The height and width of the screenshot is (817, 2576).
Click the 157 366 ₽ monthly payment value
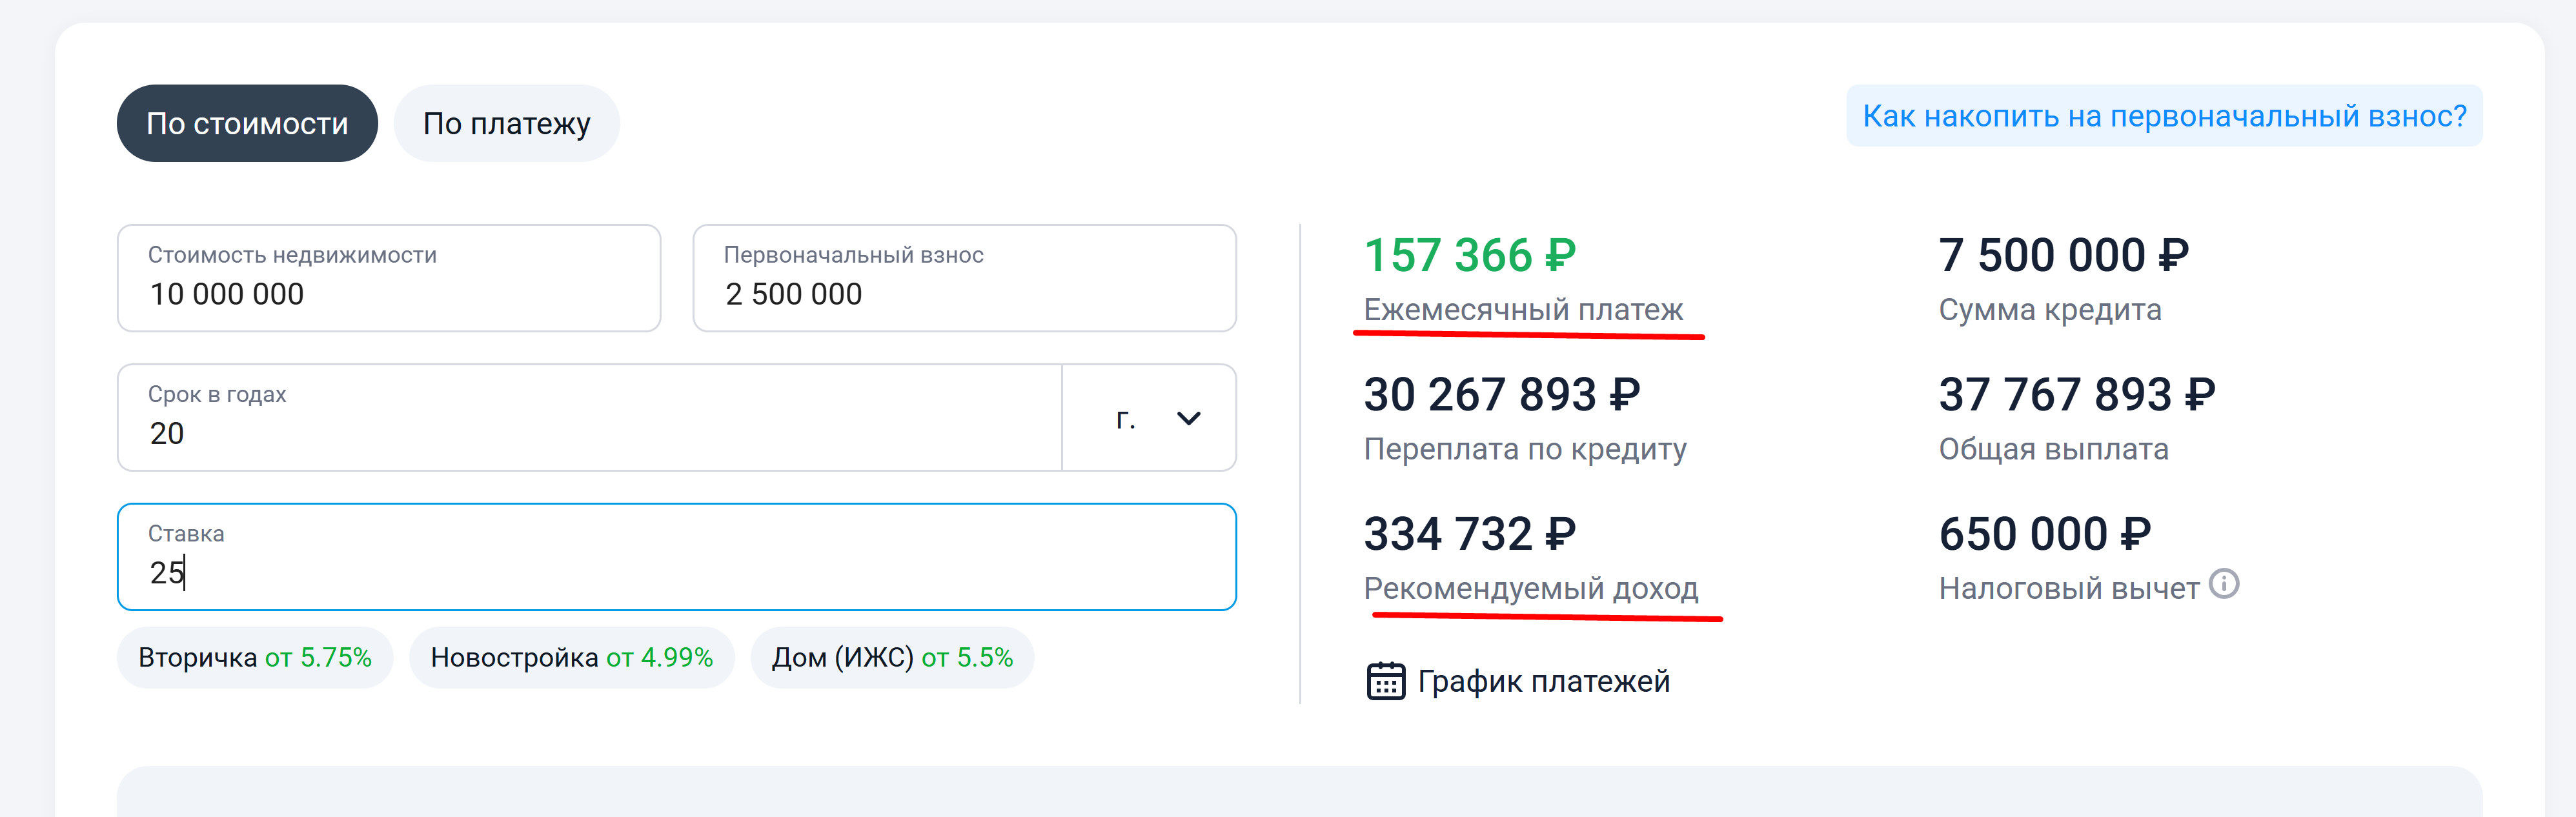click(x=1469, y=255)
